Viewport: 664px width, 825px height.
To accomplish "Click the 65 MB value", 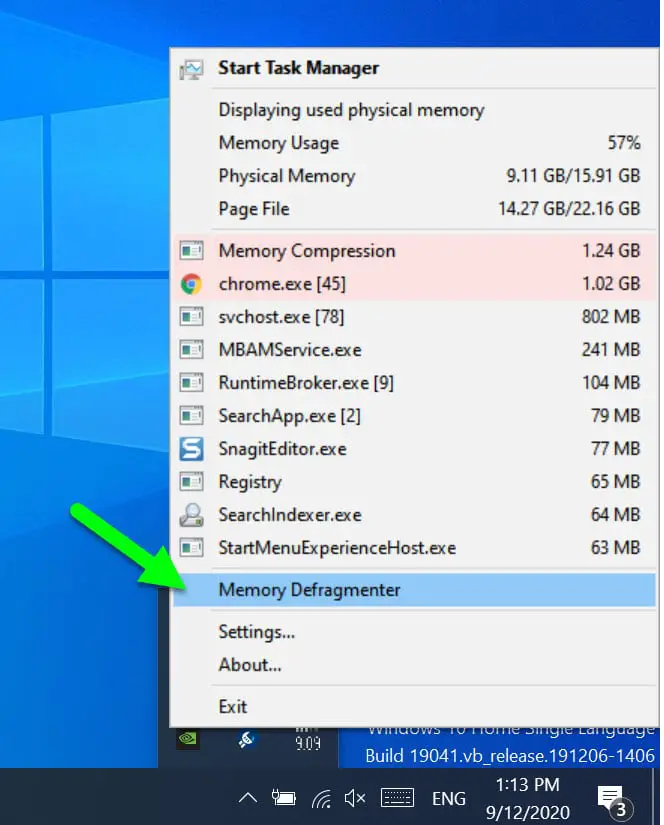I will tap(616, 482).
